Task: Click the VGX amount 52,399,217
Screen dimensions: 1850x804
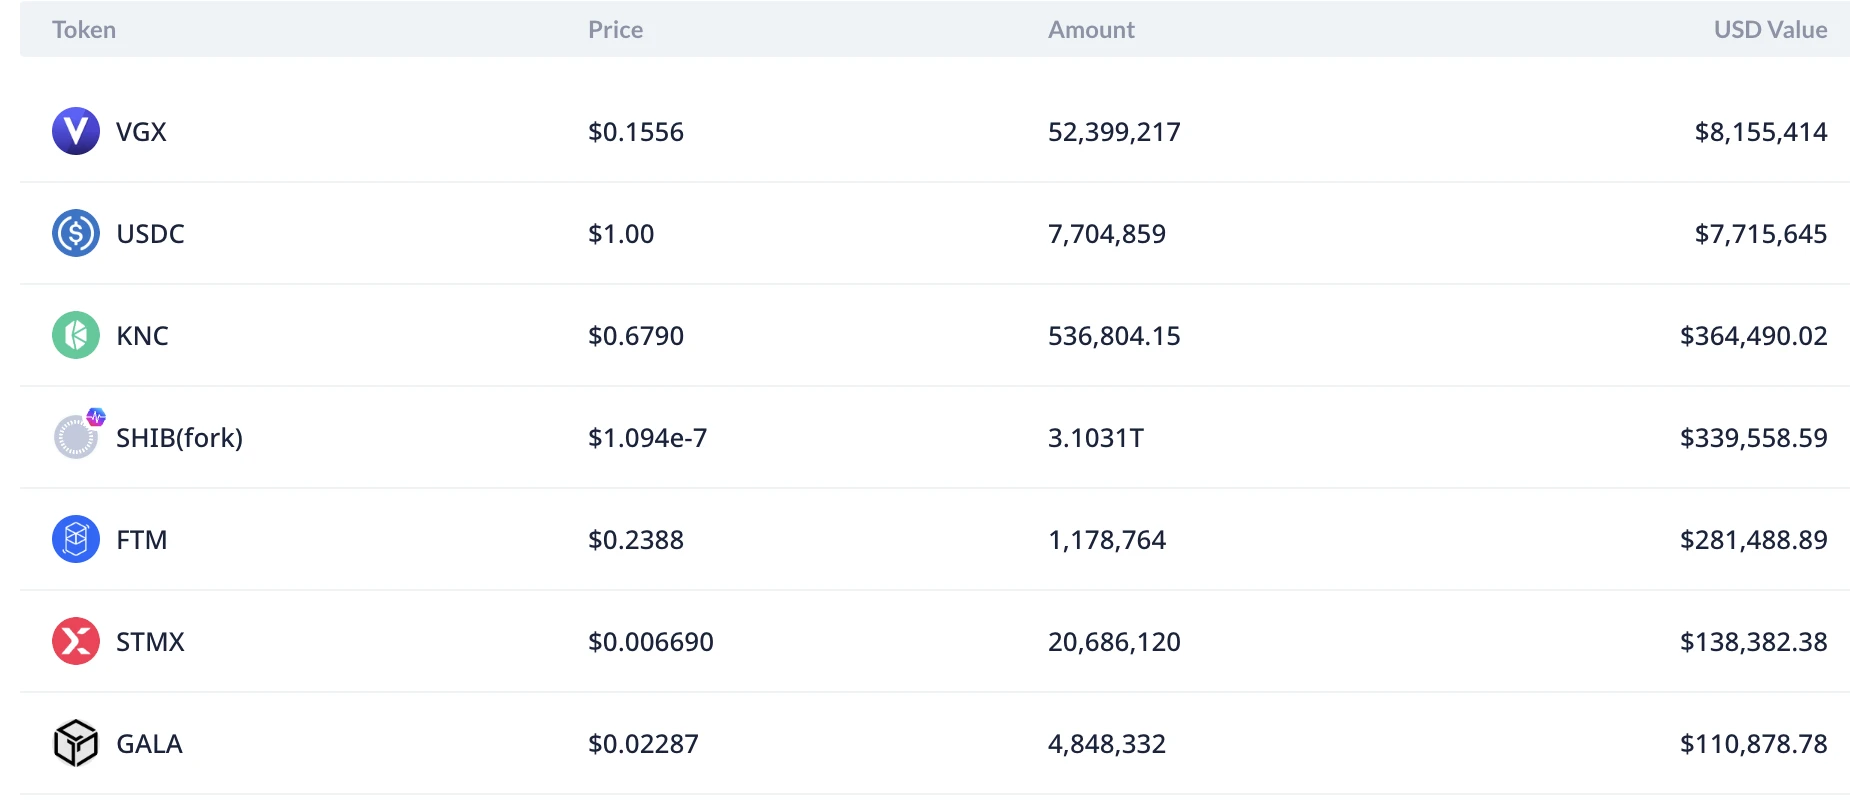Action: point(1114,132)
